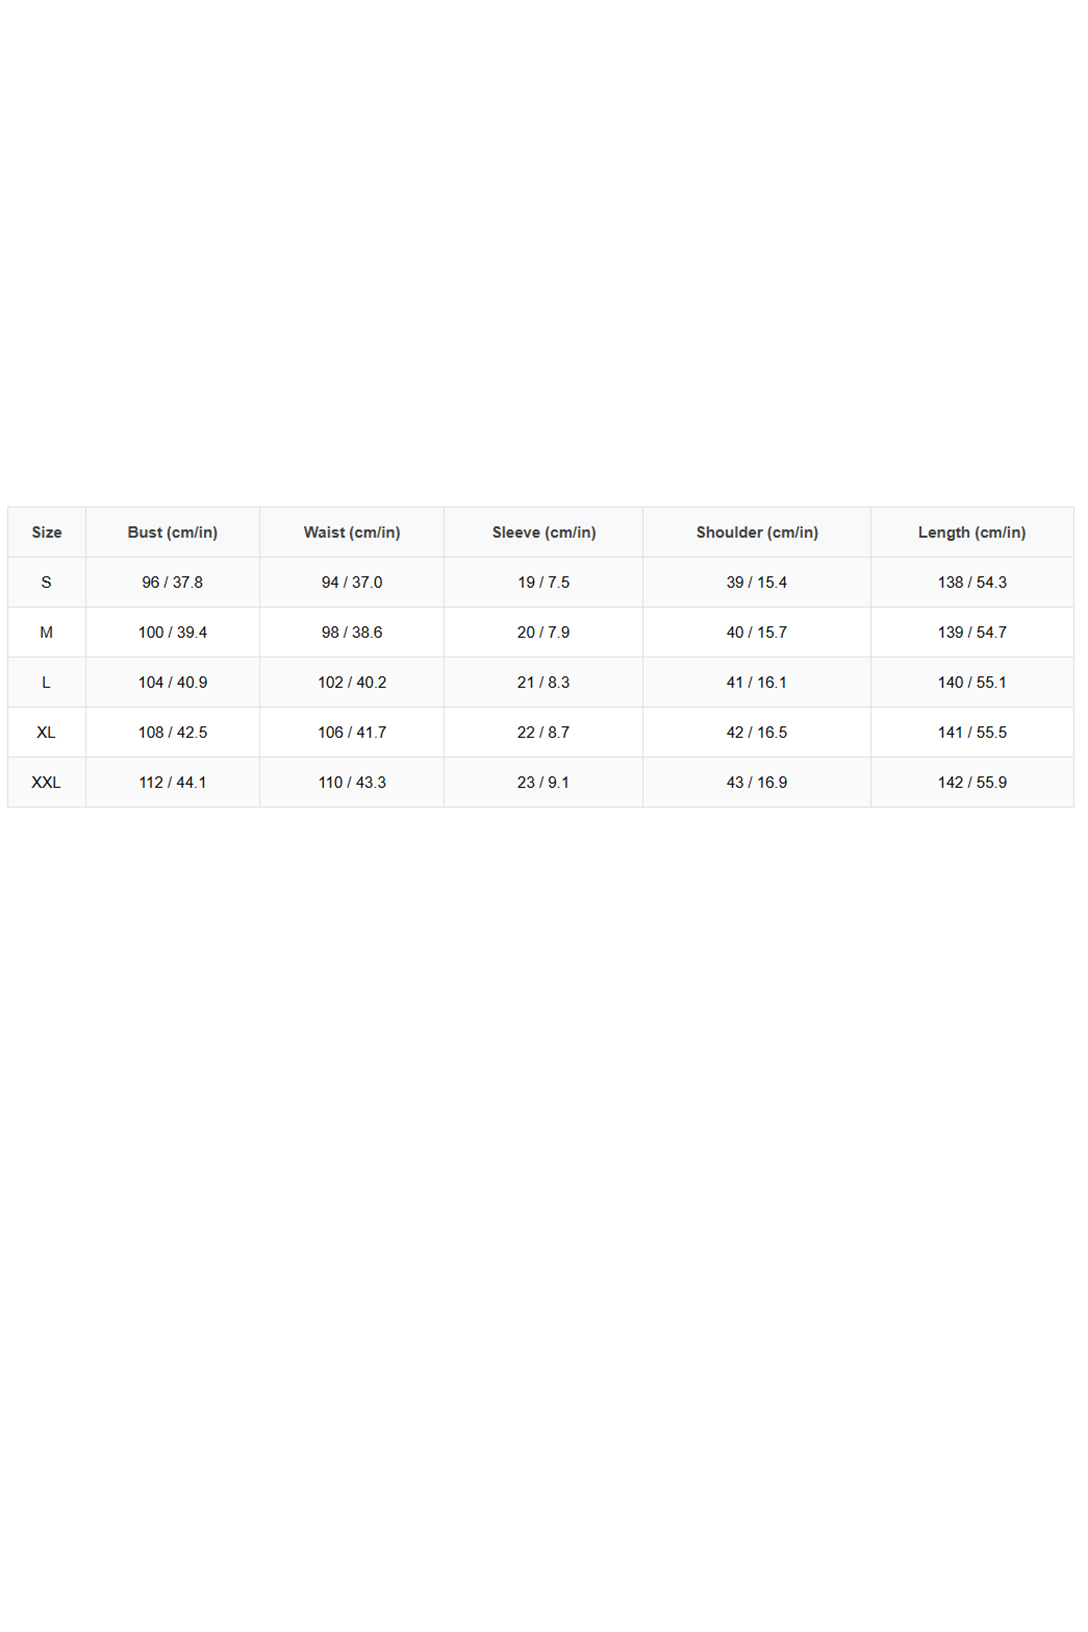The height and width of the screenshot is (1632, 1088).
Task: Click the L size row label
Action: click(x=47, y=682)
